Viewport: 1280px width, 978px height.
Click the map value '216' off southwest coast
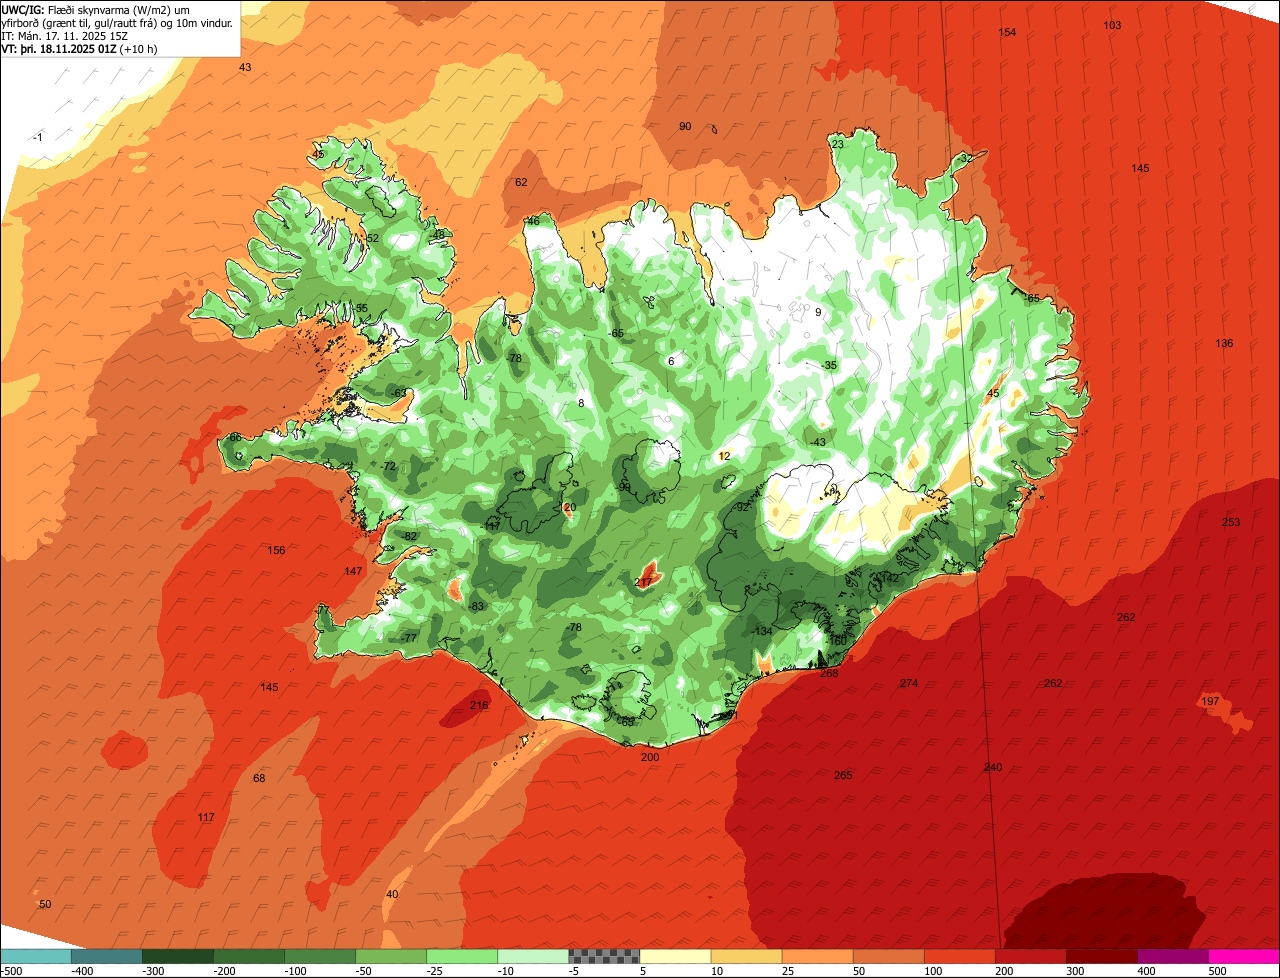coord(479,705)
